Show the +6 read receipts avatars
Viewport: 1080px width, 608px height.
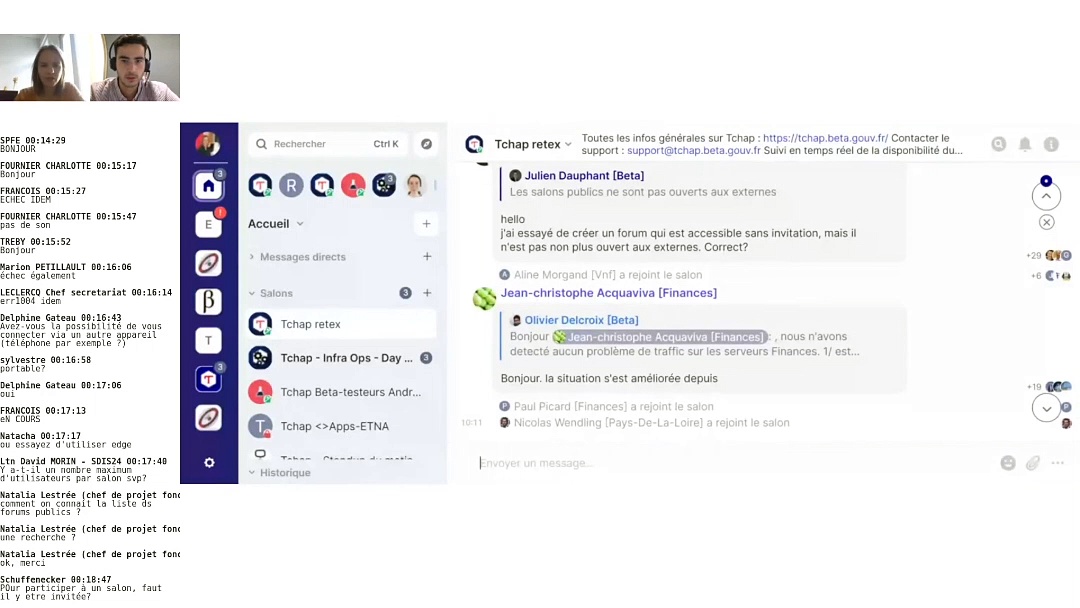[x=1051, y=275]
